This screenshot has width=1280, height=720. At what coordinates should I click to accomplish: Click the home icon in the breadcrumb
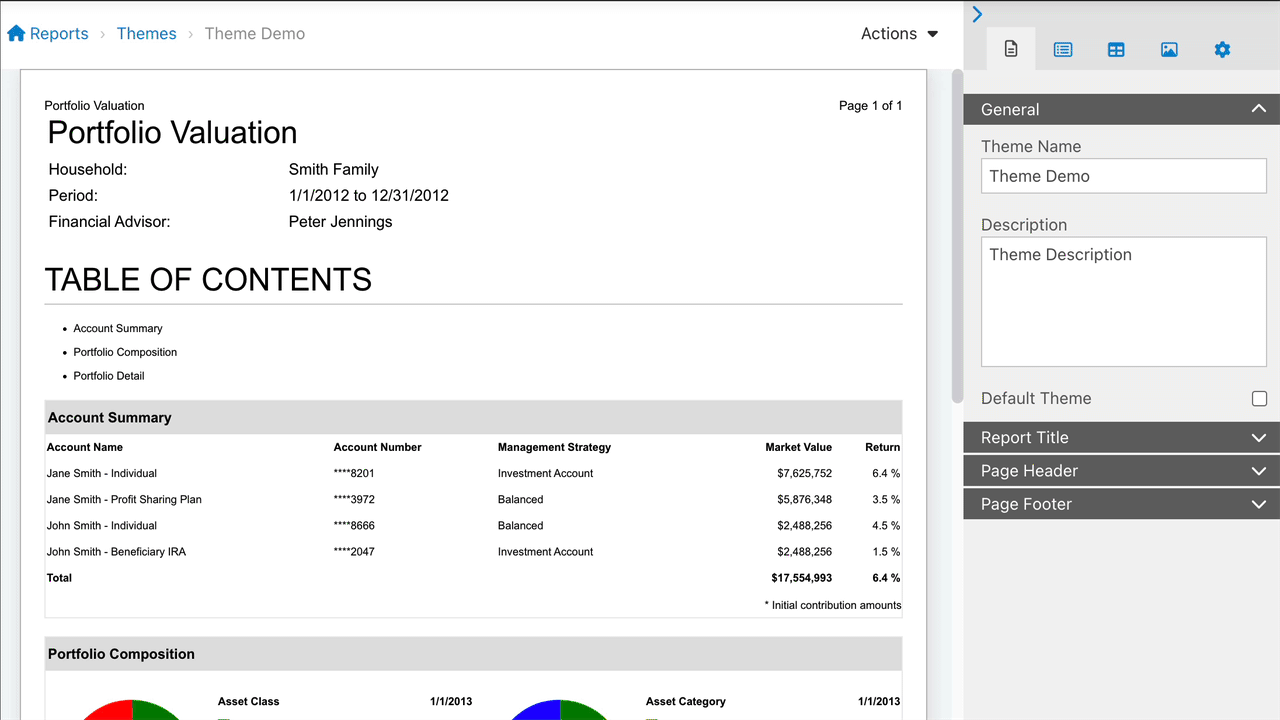point(16,33)
